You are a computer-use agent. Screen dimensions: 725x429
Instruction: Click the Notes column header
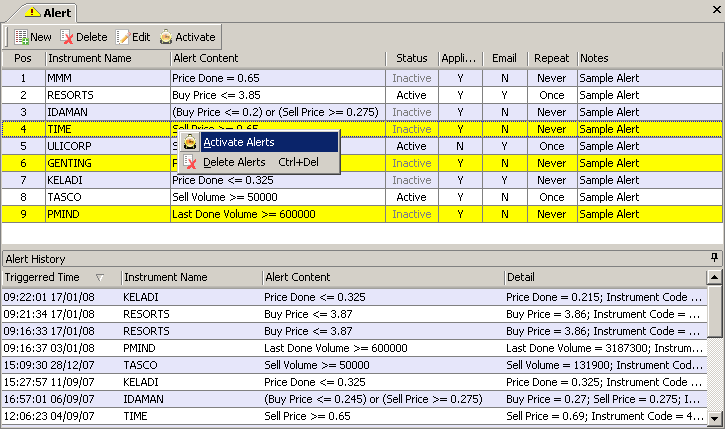[x=650, y=58]
